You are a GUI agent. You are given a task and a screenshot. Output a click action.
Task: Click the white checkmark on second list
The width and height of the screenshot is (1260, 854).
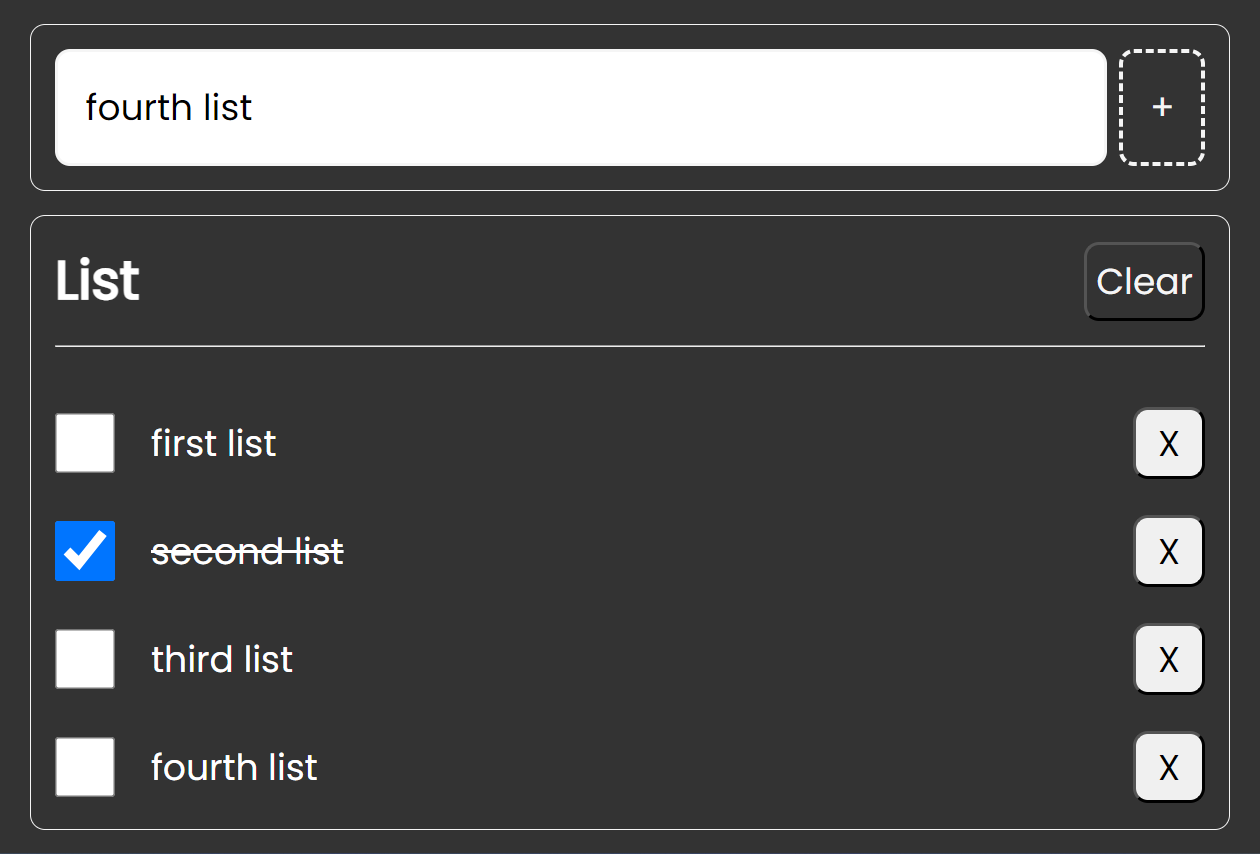(x=86, y=549)
